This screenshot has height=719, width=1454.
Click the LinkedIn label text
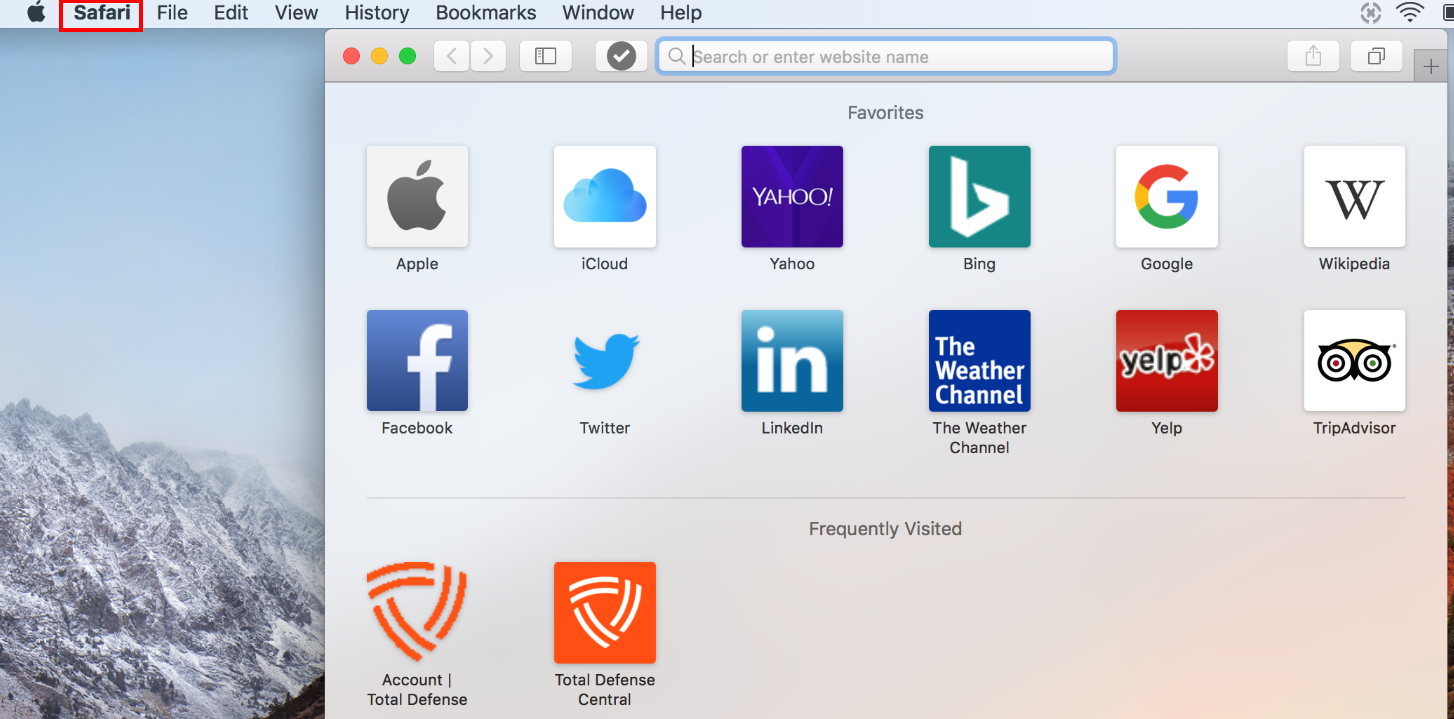click(792, 428)
